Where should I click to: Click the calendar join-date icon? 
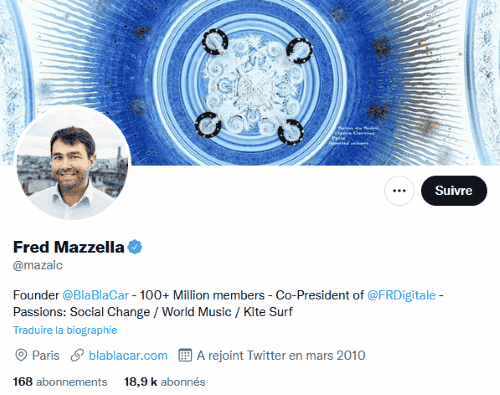point(185,355)
